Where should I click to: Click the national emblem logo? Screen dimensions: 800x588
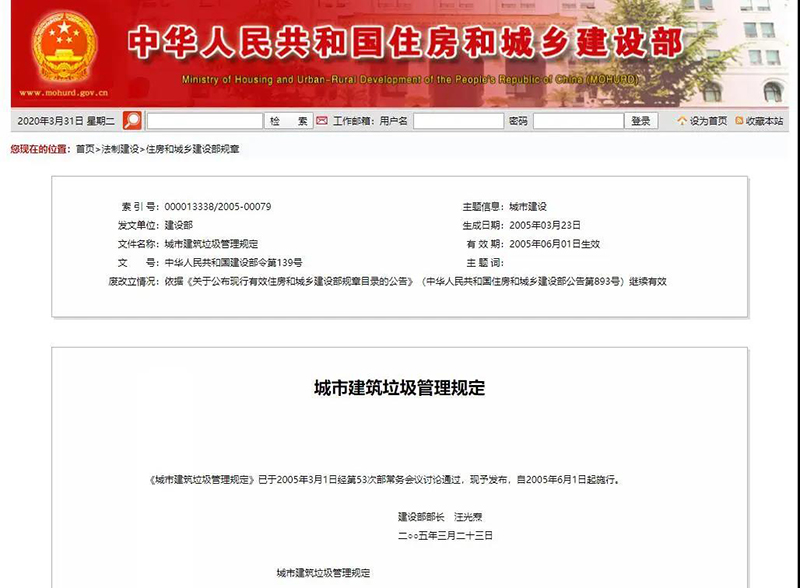click(x=64, y=48)
